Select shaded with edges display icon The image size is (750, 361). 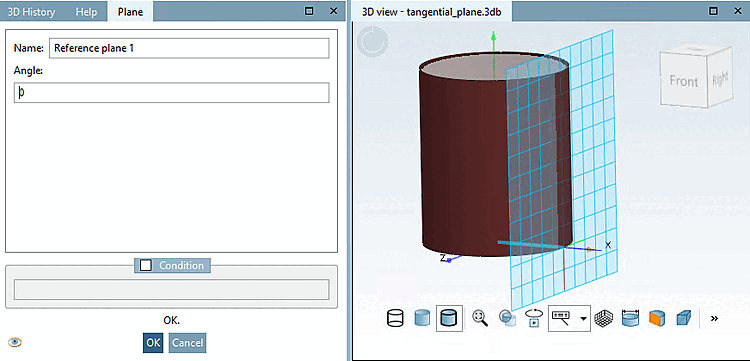click(449, 318)
